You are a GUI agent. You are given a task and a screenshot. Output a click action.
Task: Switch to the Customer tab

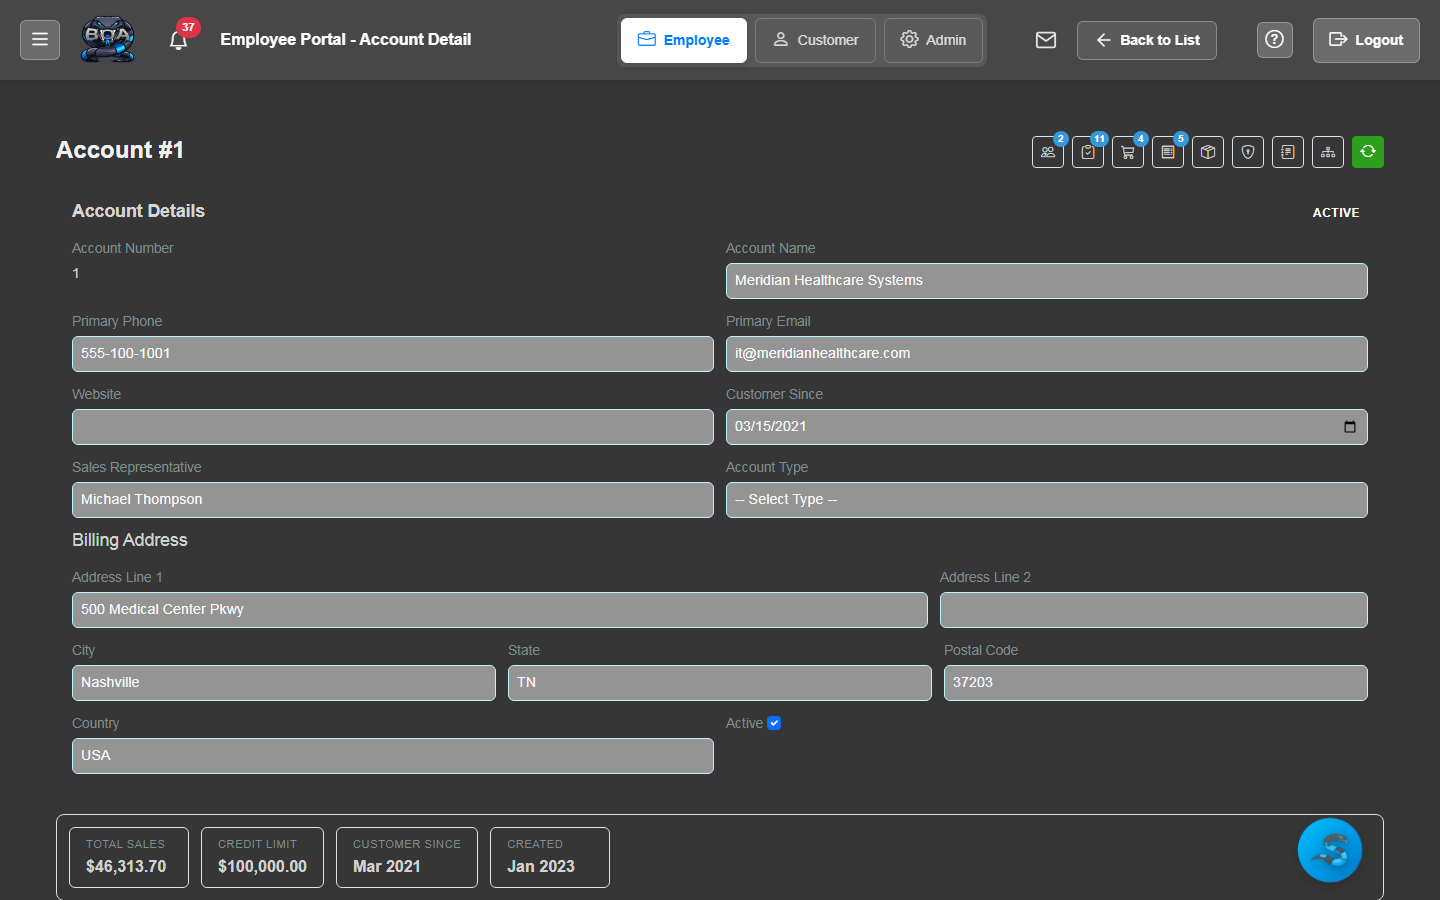tap(815, 40)
